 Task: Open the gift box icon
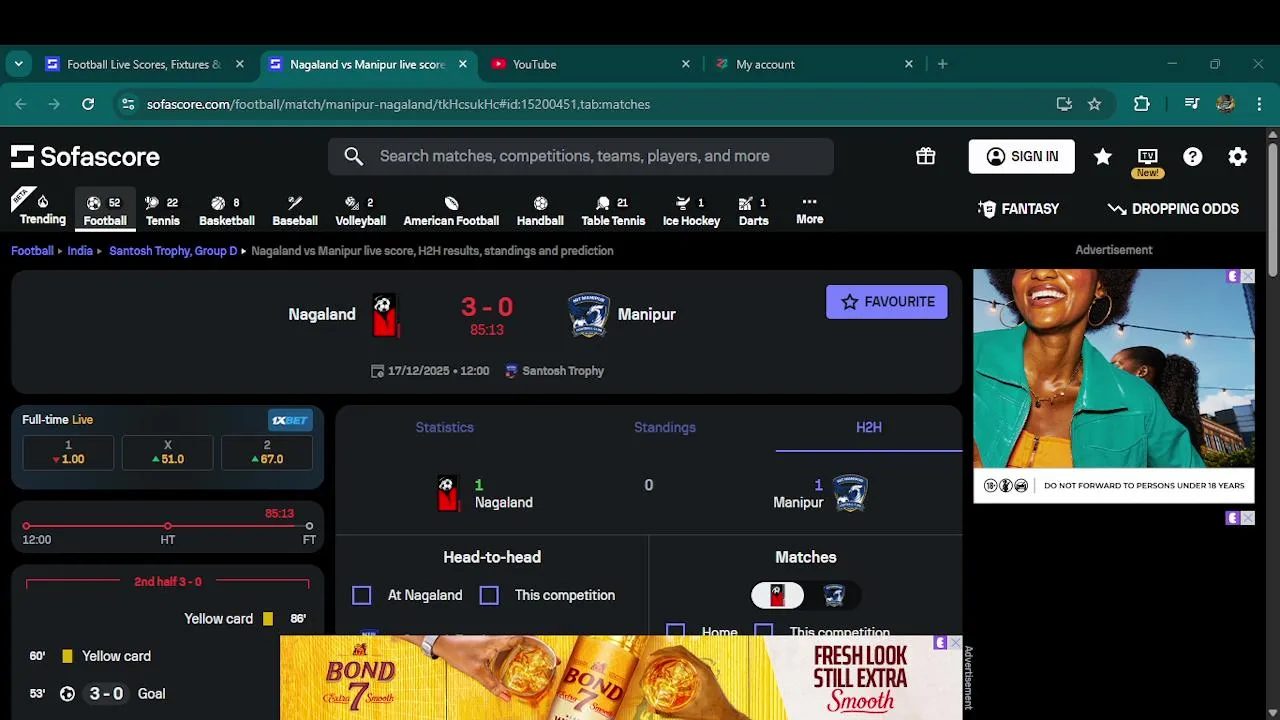tap(926, 156)
